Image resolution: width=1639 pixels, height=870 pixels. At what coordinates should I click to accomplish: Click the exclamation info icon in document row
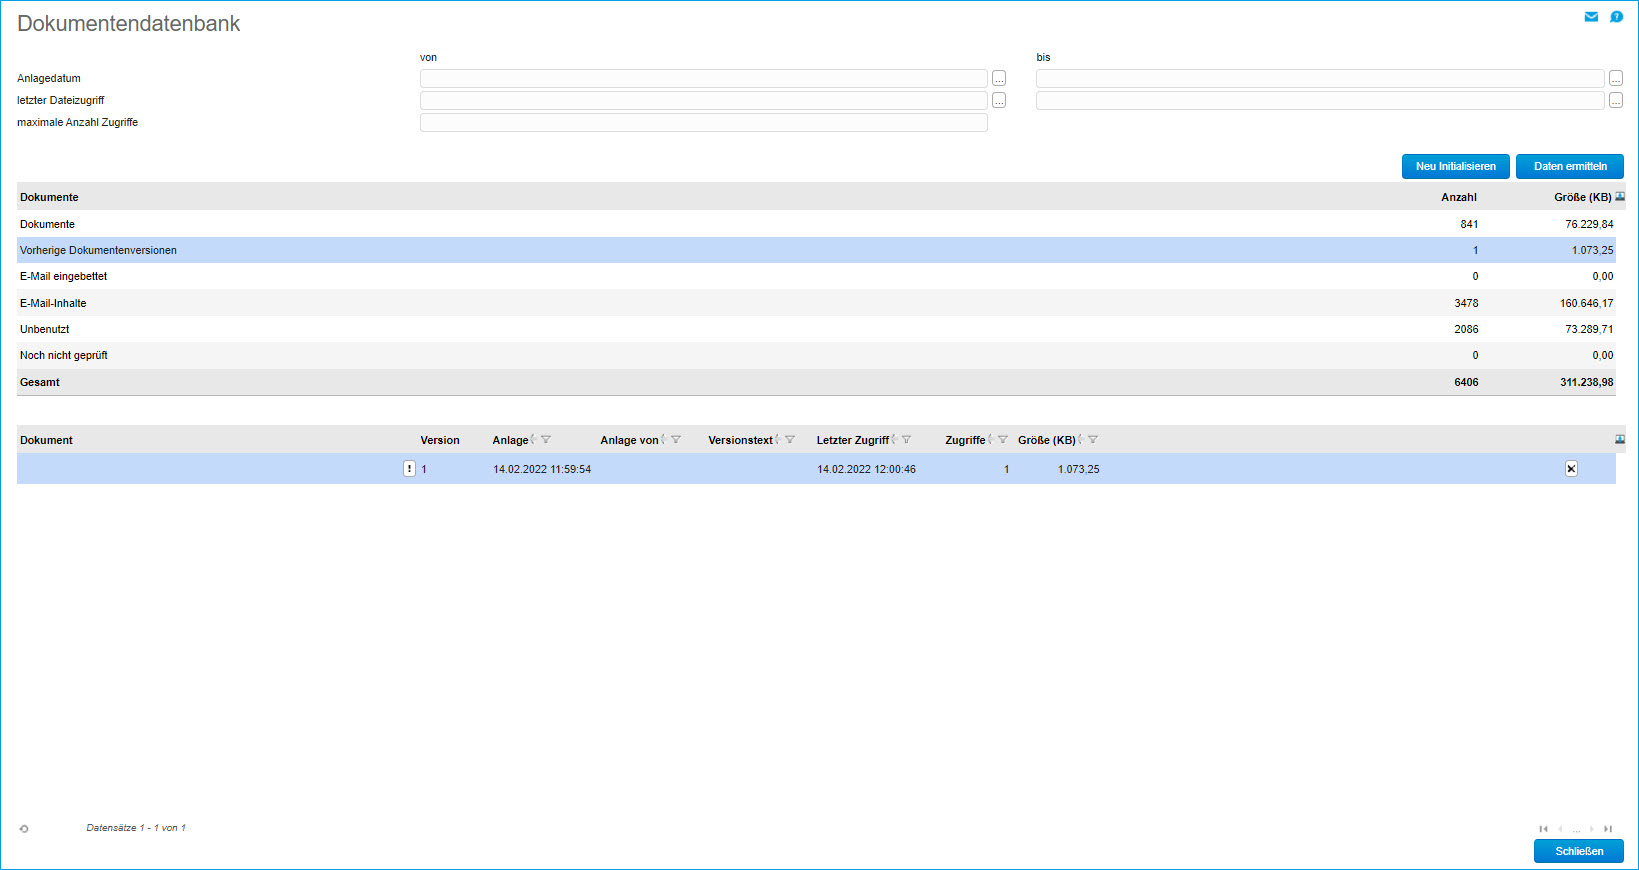pyautogui.click(x=409, y=469)
